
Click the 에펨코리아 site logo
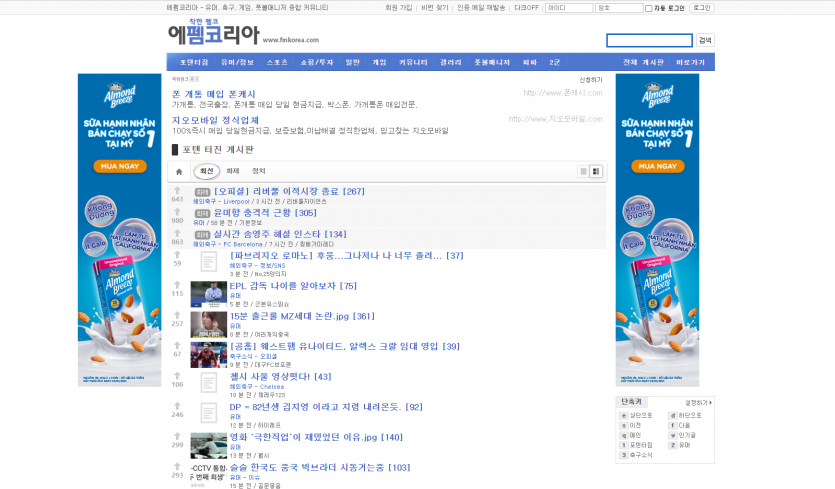pyautogui.click(x=213, y=35)
